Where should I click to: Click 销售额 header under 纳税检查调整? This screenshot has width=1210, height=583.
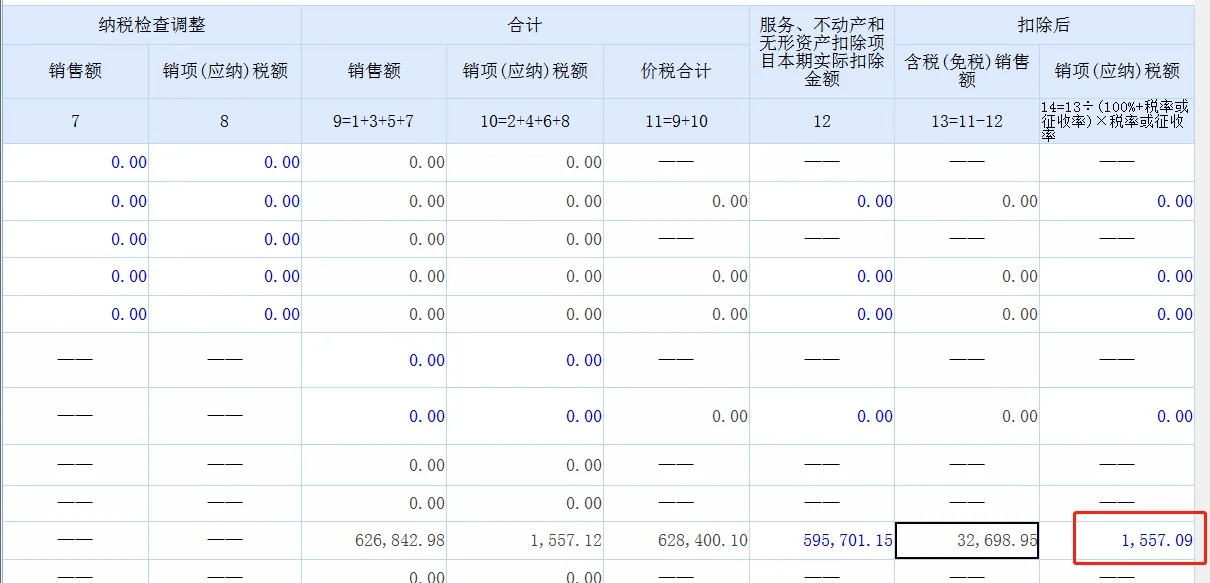click(x=75, y=71)
